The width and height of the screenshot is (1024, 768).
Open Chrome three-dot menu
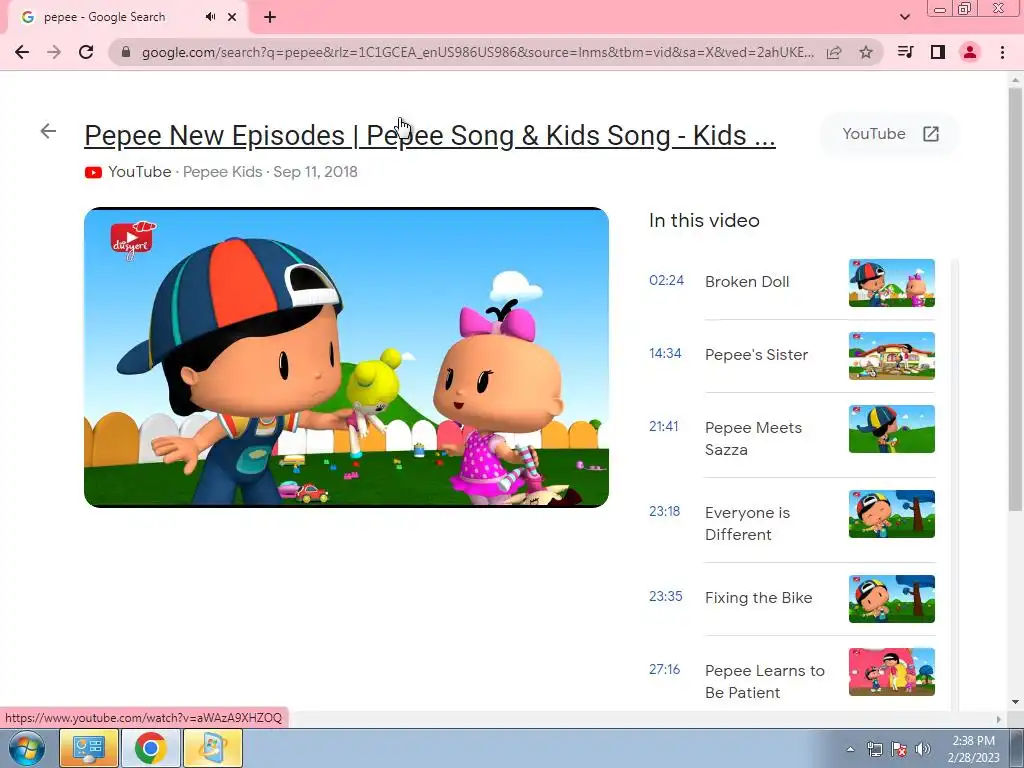point(1002,52)
